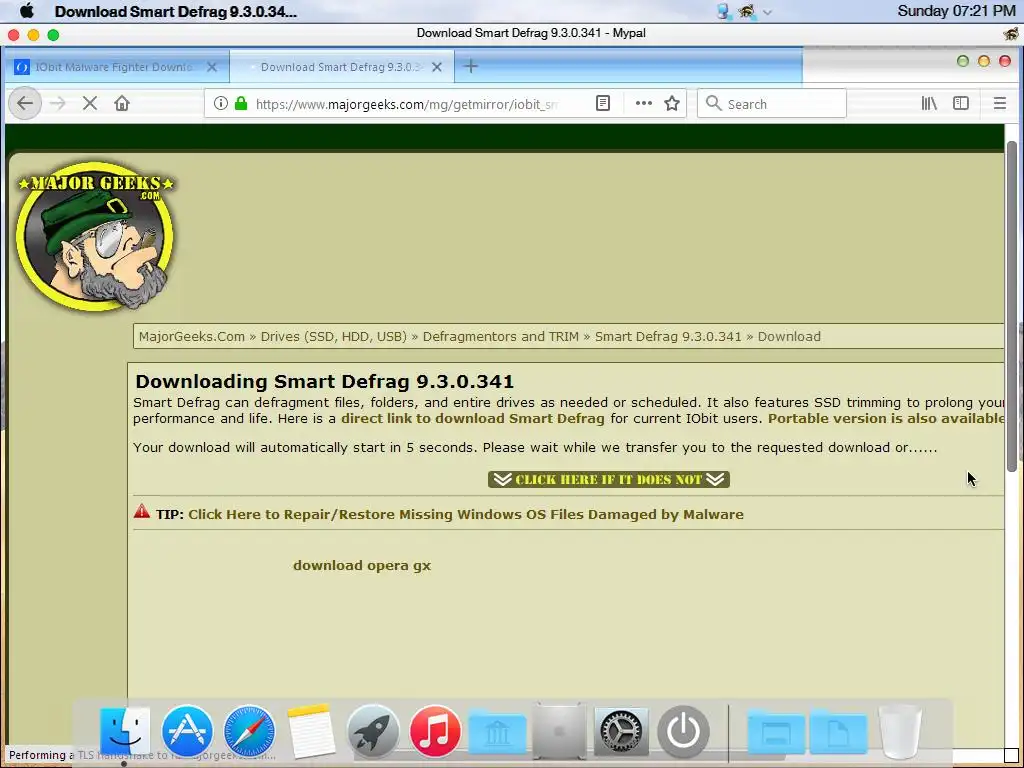Expand the menu bar tray chevron
1024x768 pixels.
pos(767,12)
